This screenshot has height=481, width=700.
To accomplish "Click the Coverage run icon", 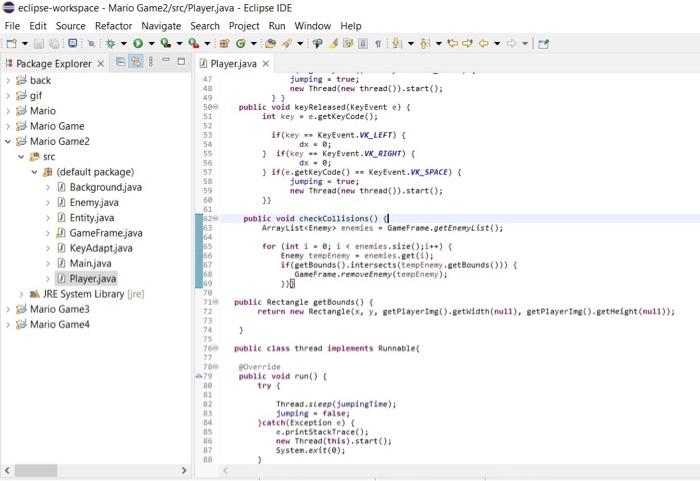I will 166,43.
